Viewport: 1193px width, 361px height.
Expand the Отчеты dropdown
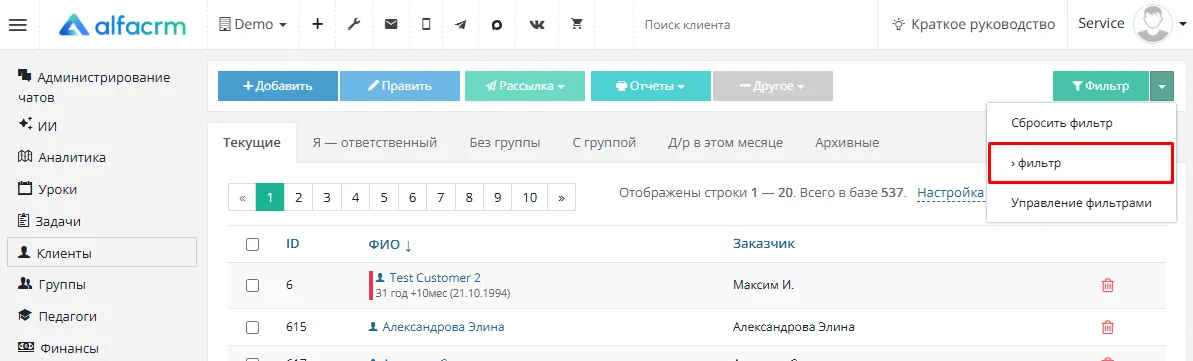[x=651, y=86]
